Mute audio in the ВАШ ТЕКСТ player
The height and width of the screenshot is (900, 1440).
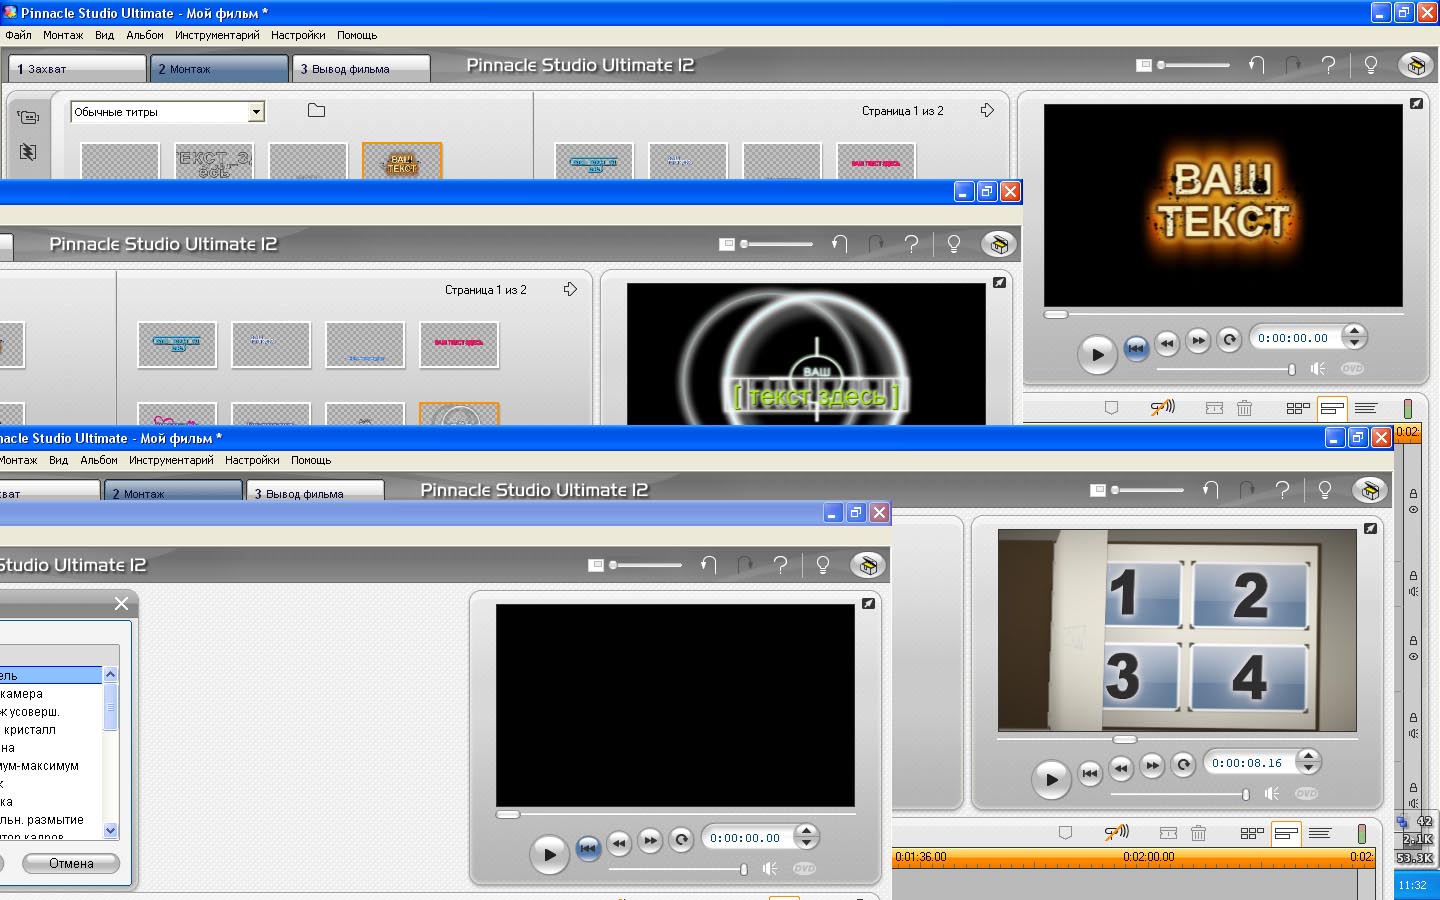[x=1318, y=369]
